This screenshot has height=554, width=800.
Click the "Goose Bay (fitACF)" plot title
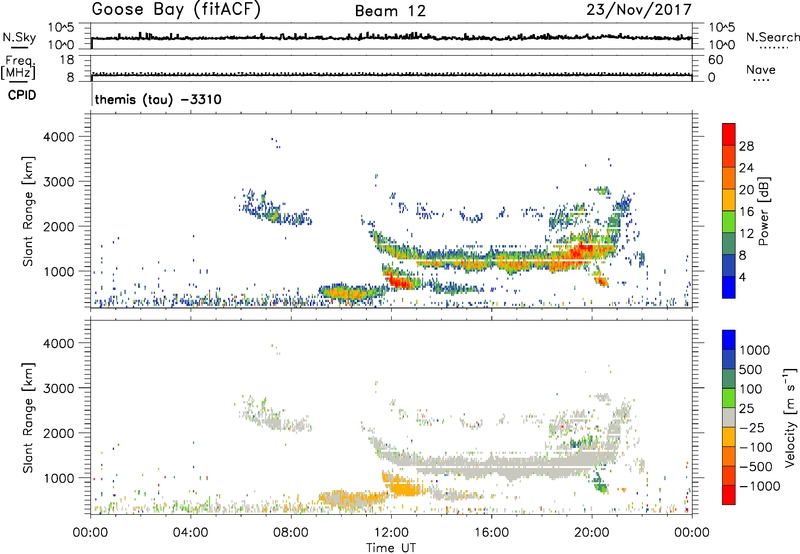coord(176,10)
